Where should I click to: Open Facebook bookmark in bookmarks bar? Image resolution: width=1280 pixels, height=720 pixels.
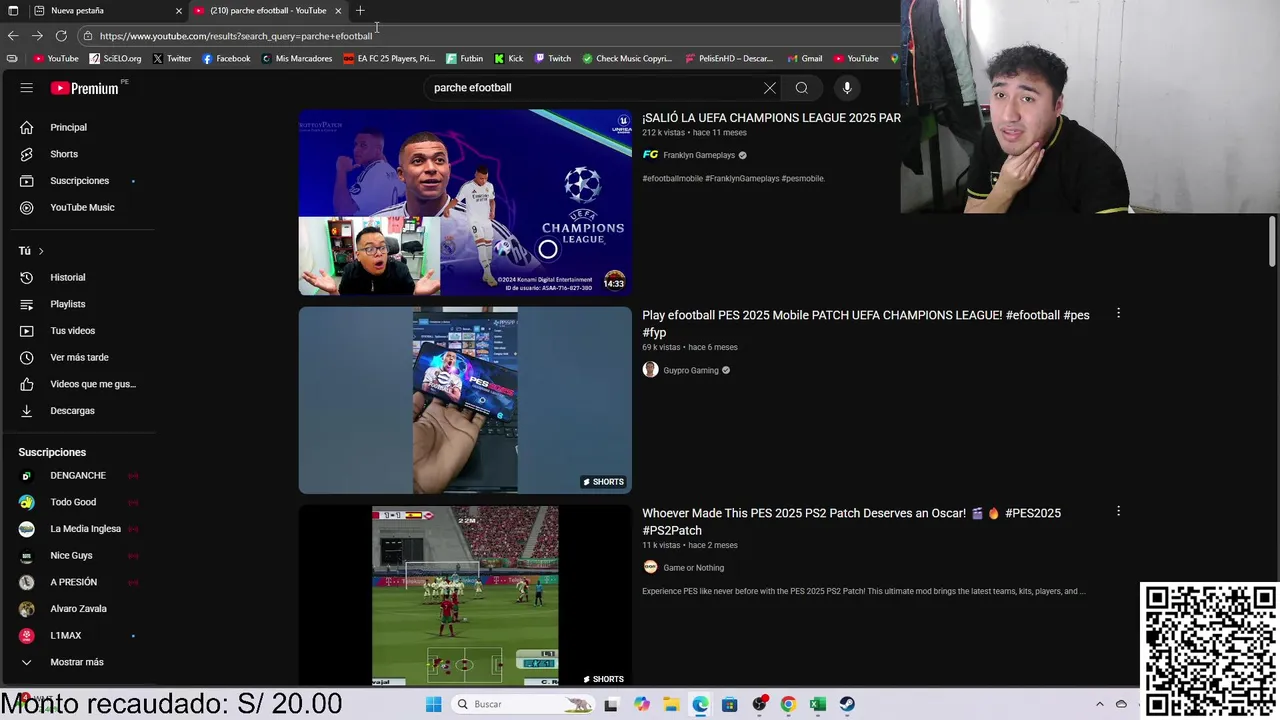click(226, 58)
